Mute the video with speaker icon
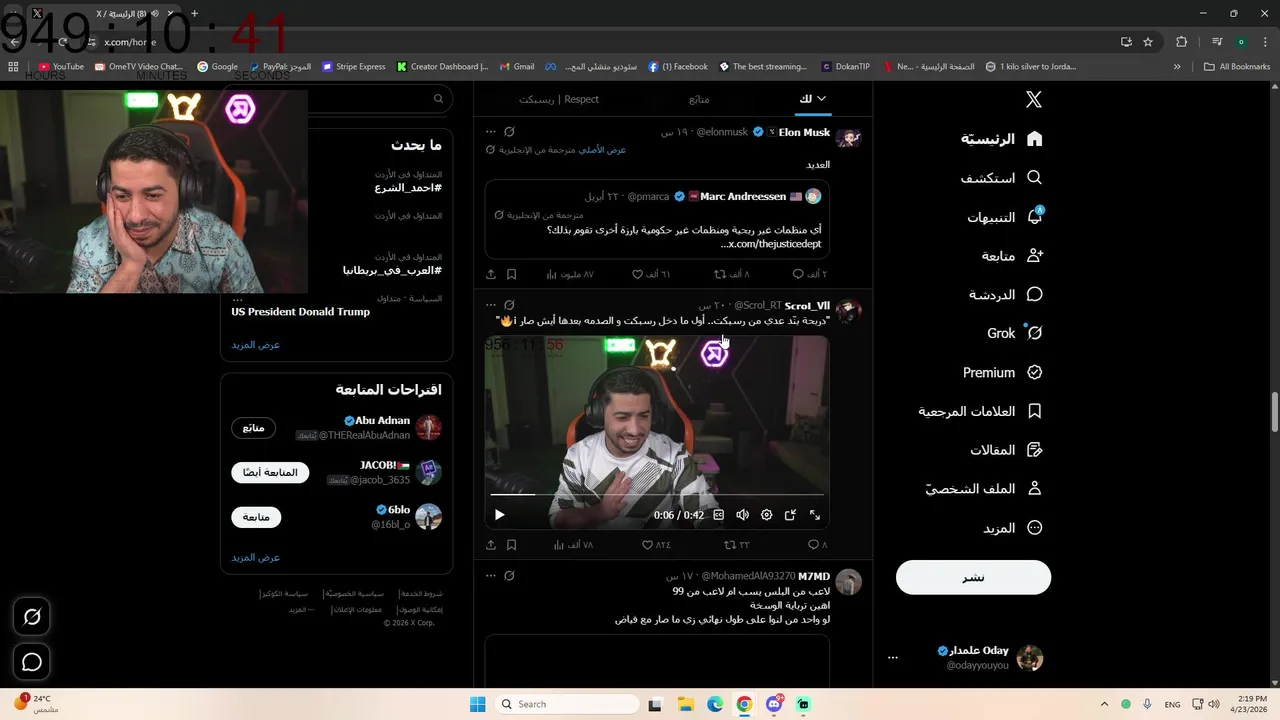Screen dimensions: 1280x720 click(x=742, y=515)
